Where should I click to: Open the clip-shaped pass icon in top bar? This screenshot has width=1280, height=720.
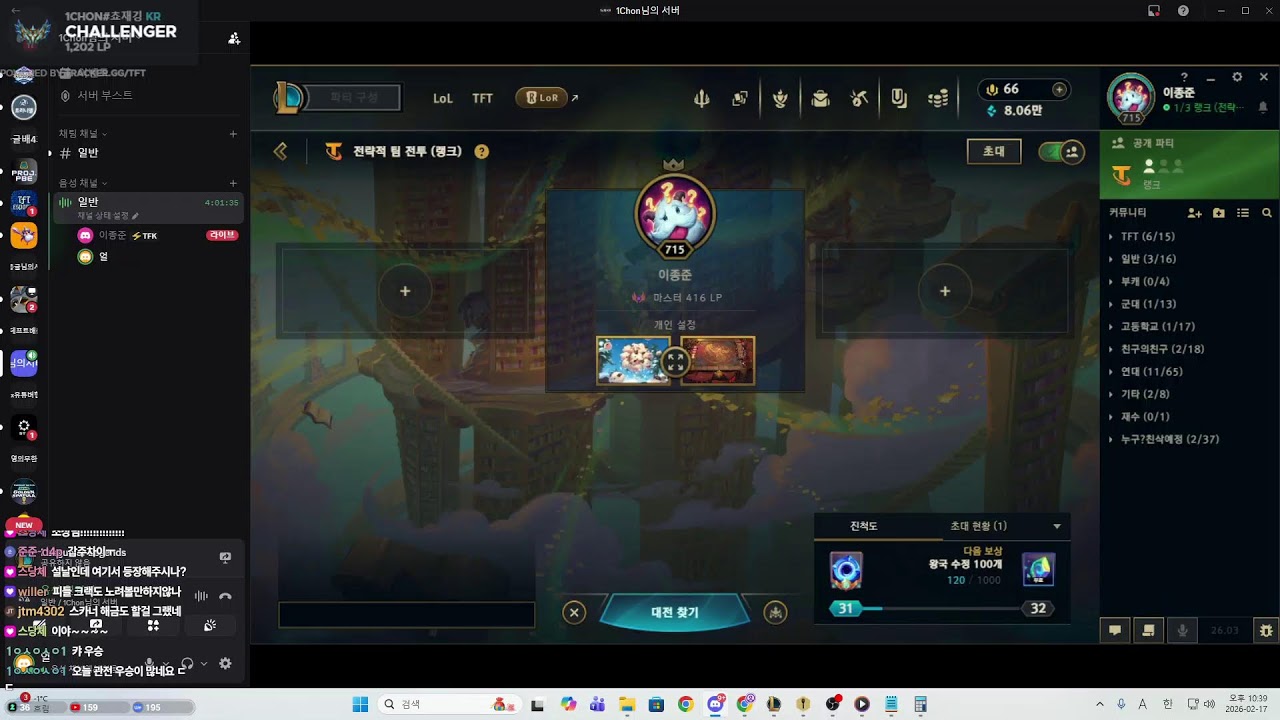tap(899, 98)
